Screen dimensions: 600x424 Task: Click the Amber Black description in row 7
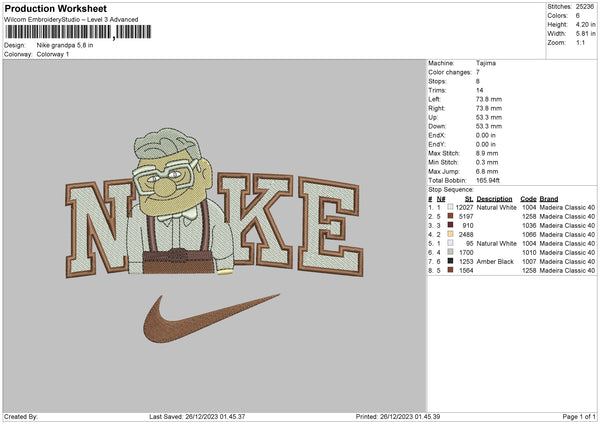click(495, 261)
